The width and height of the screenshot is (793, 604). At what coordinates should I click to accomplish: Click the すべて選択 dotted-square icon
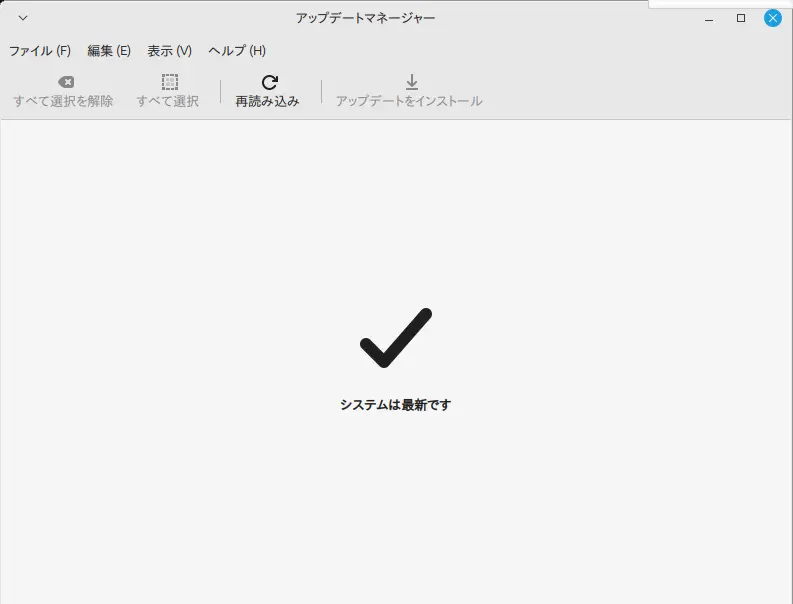[x=169, y=82]
